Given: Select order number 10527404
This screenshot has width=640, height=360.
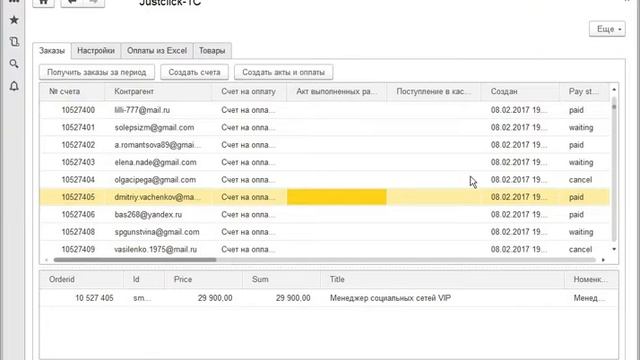Looking at the screenshot, I should point(78,180).
